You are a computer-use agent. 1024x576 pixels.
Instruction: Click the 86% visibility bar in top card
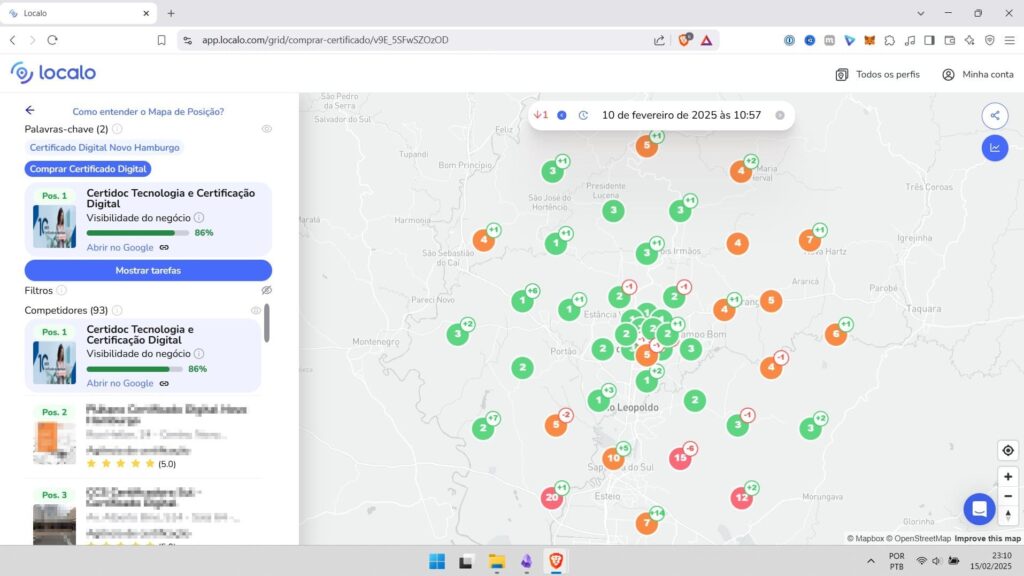coord(137,232)
